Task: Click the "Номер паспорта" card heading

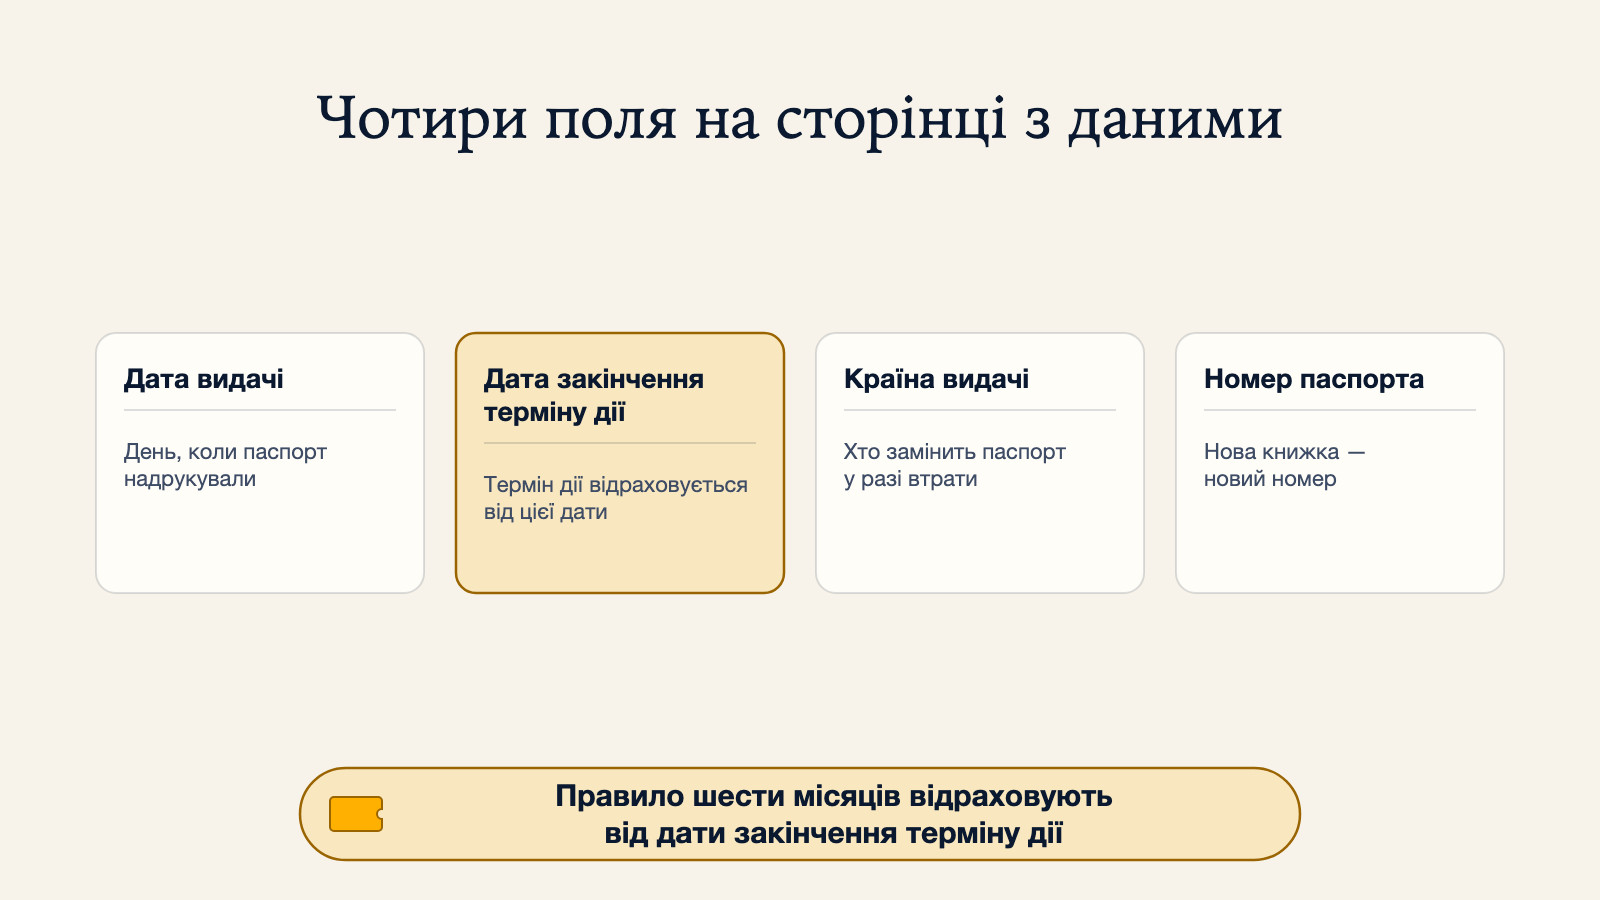Action: (1314, 379)
